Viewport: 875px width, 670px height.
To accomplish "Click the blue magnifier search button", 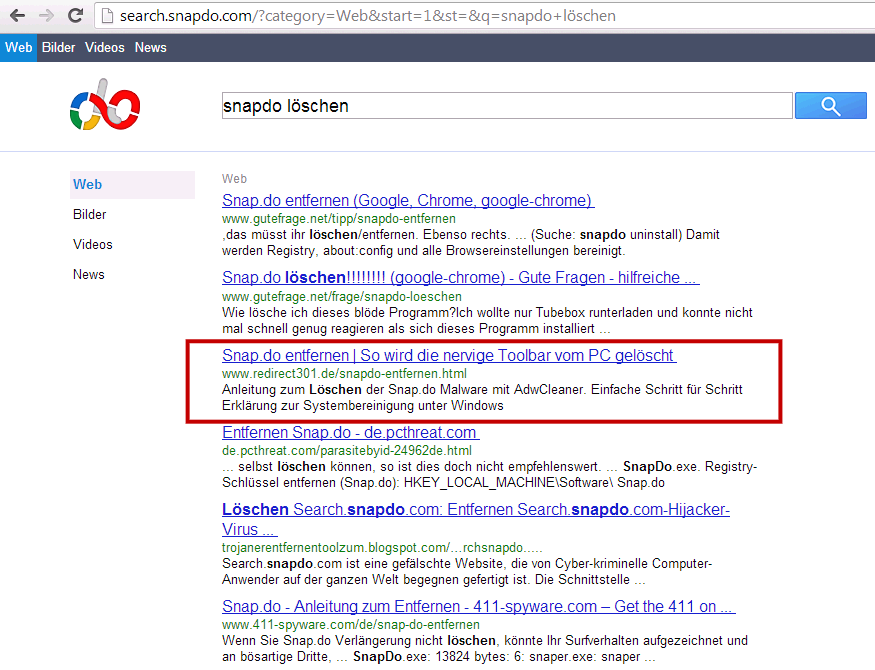I will click(x=830, y=105).
